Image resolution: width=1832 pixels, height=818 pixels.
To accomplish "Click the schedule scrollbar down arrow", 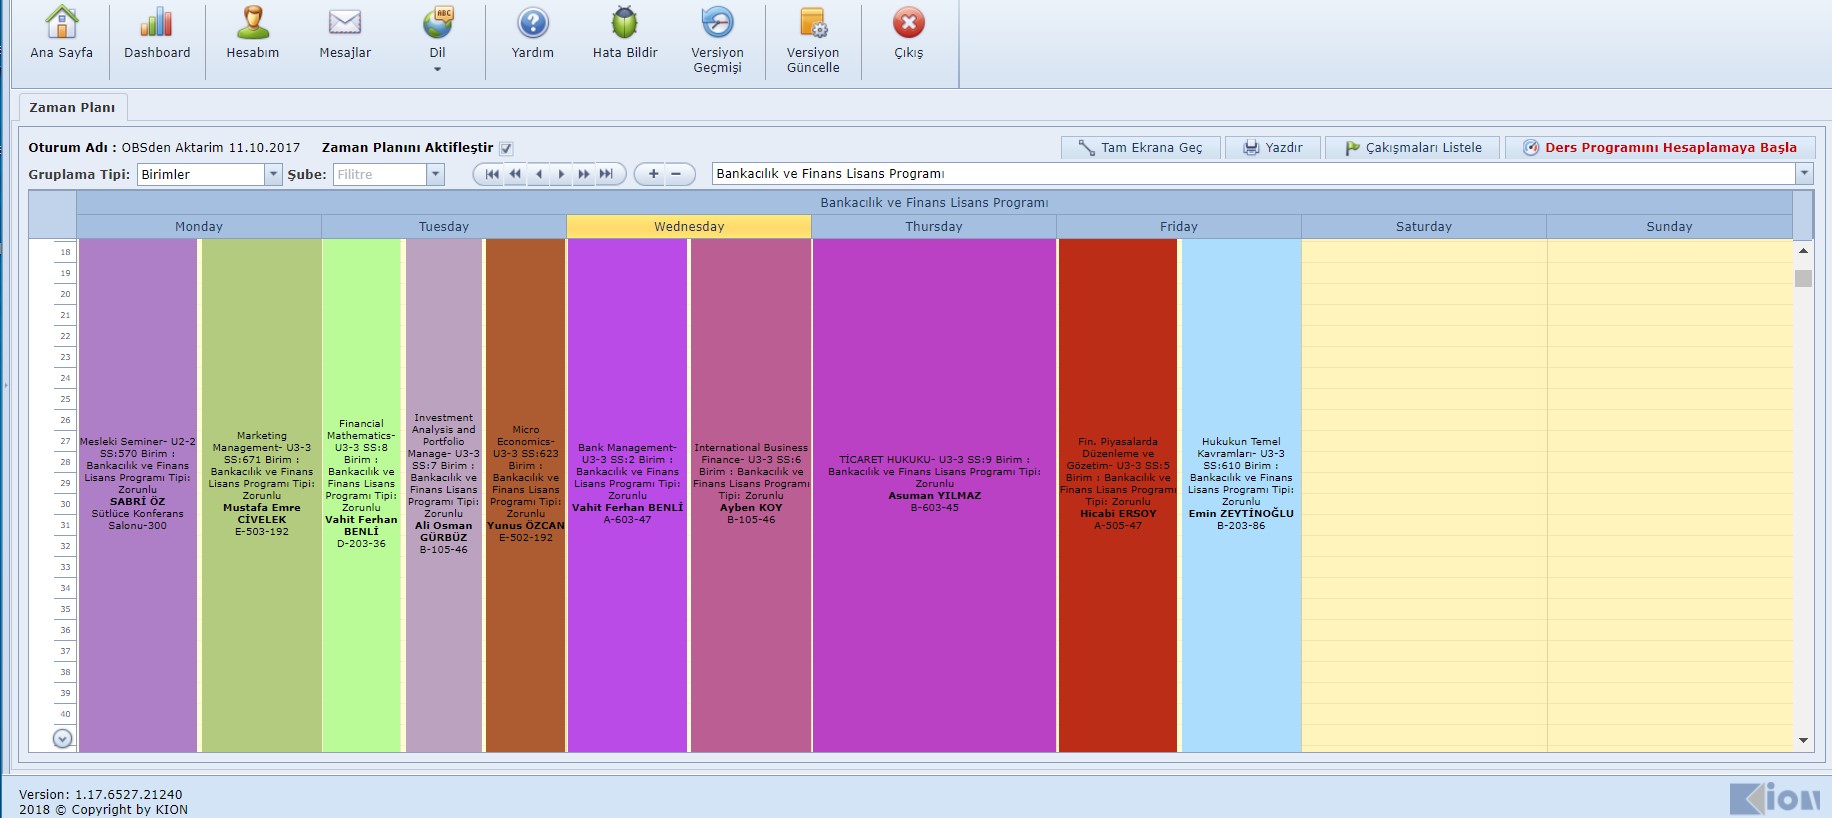I will (1803, 741).
